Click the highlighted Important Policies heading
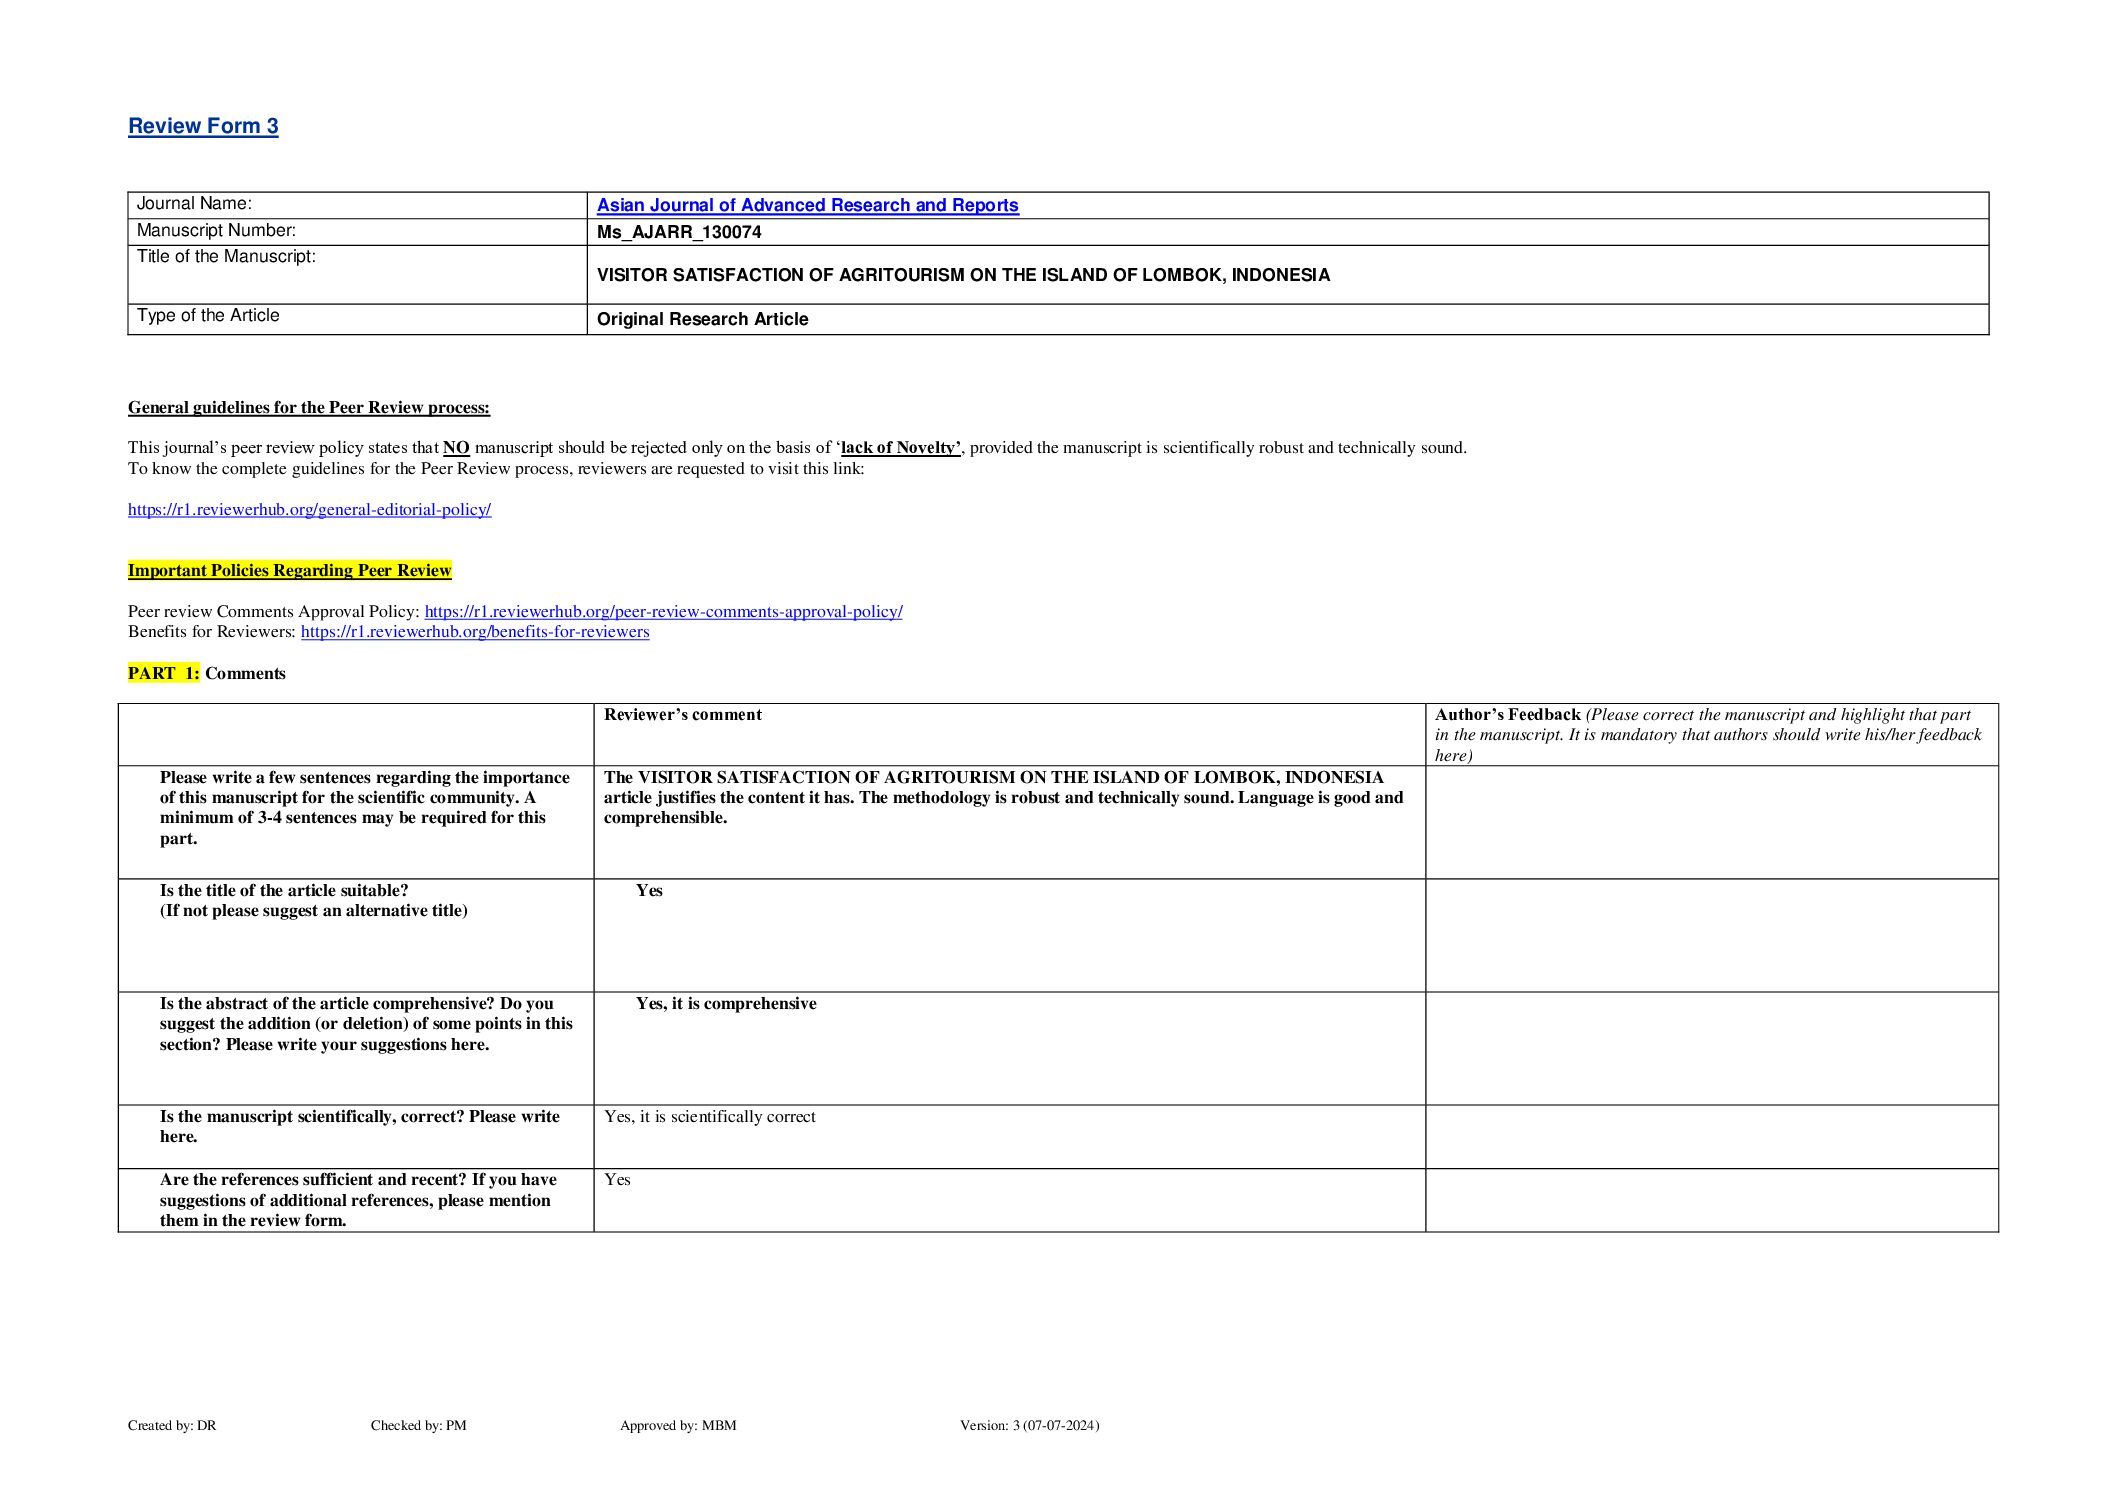 pyautogui.click(x=289, y=571)
